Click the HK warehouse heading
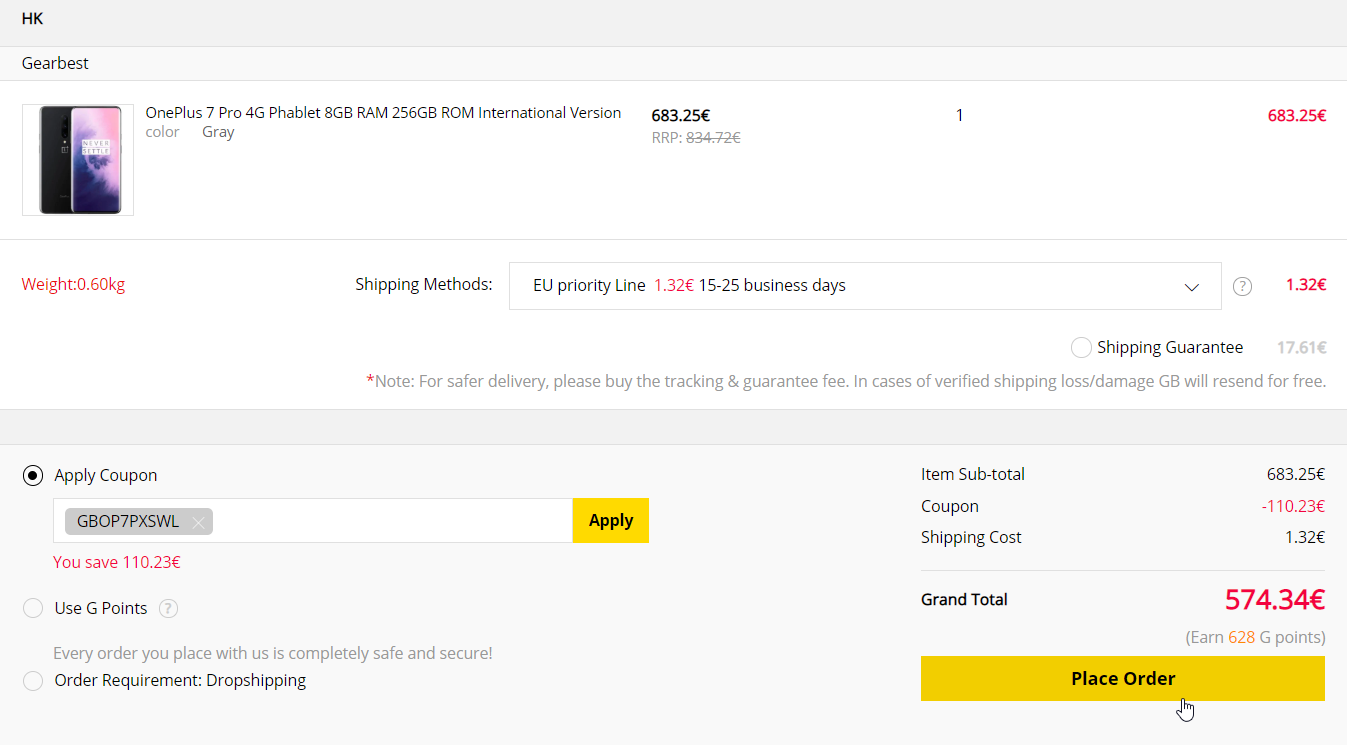Viewport: 1347px width, 745px height. pyautogui.click(x=32, y=19)
